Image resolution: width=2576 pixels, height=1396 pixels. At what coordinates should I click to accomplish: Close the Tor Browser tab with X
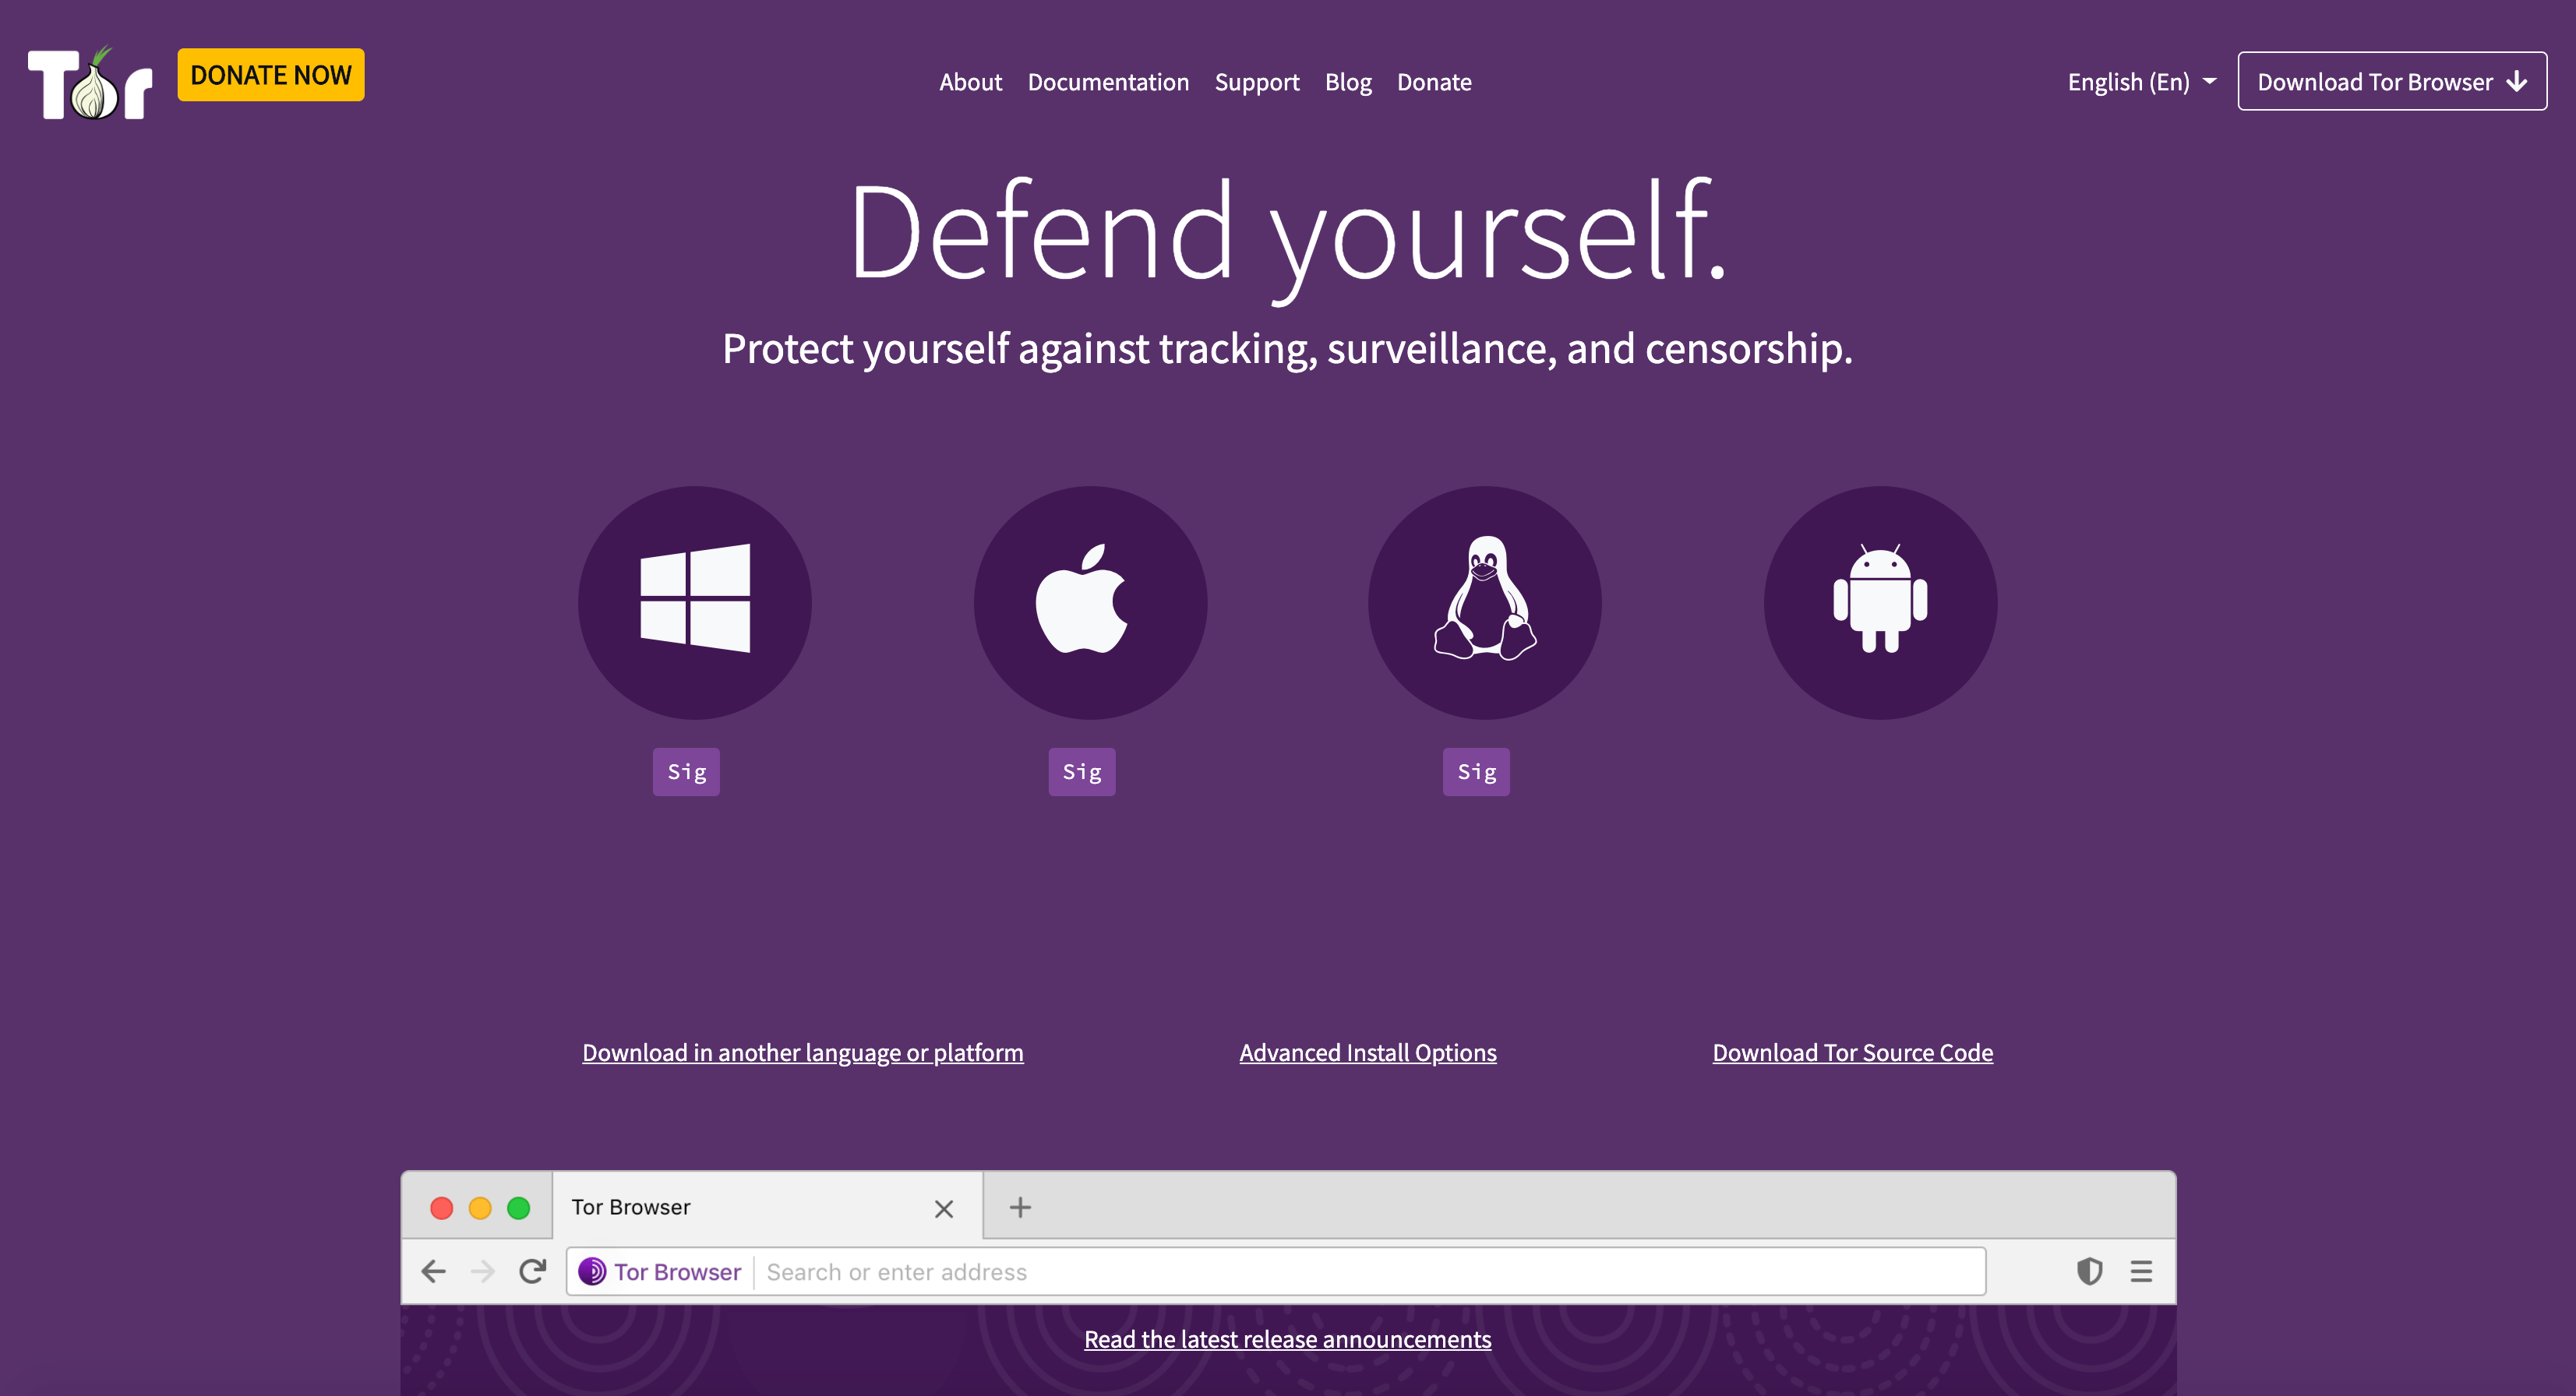coord(943,1209)
